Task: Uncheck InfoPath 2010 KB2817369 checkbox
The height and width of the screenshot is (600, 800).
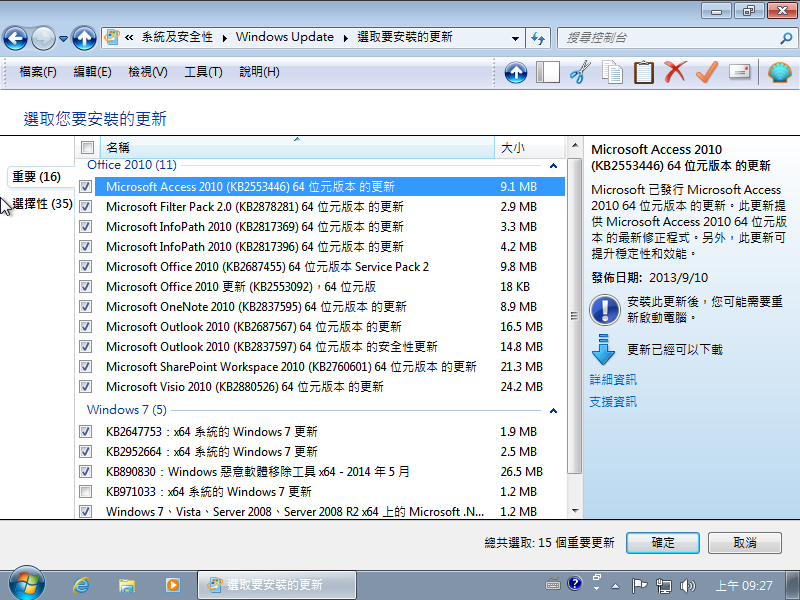Action: 86,227
